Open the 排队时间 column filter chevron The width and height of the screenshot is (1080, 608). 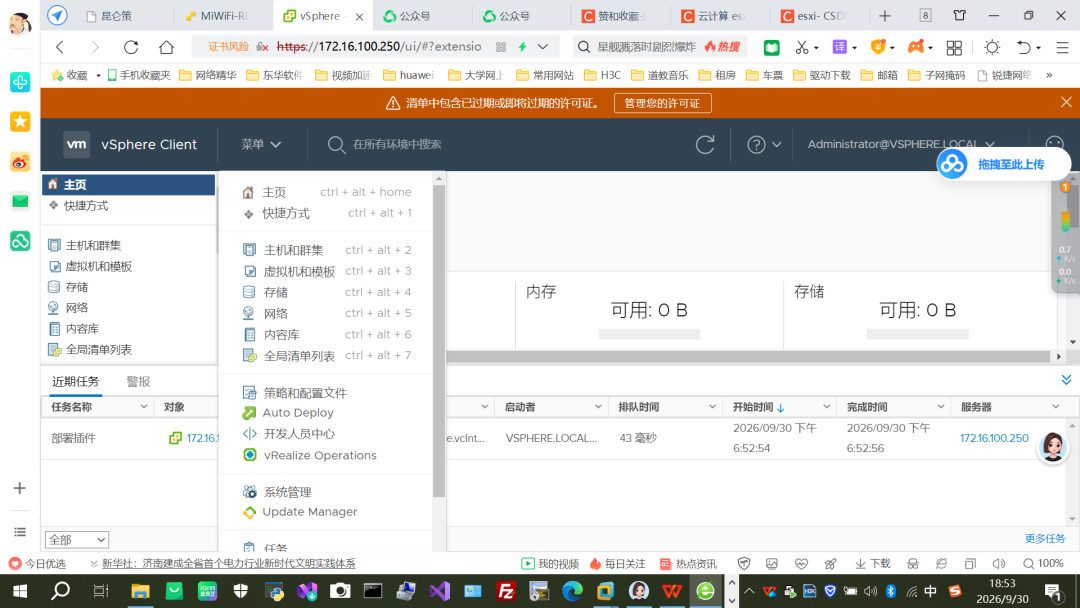(712, 407)
